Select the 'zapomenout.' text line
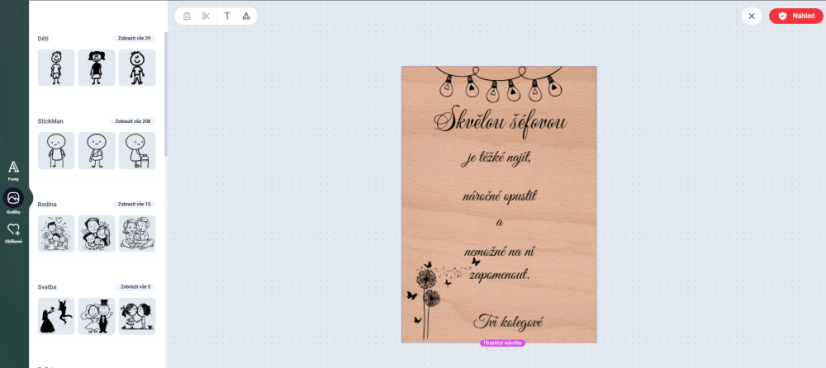Image resolution: width=826 pixels, height=368 pixels. point(499,275)
